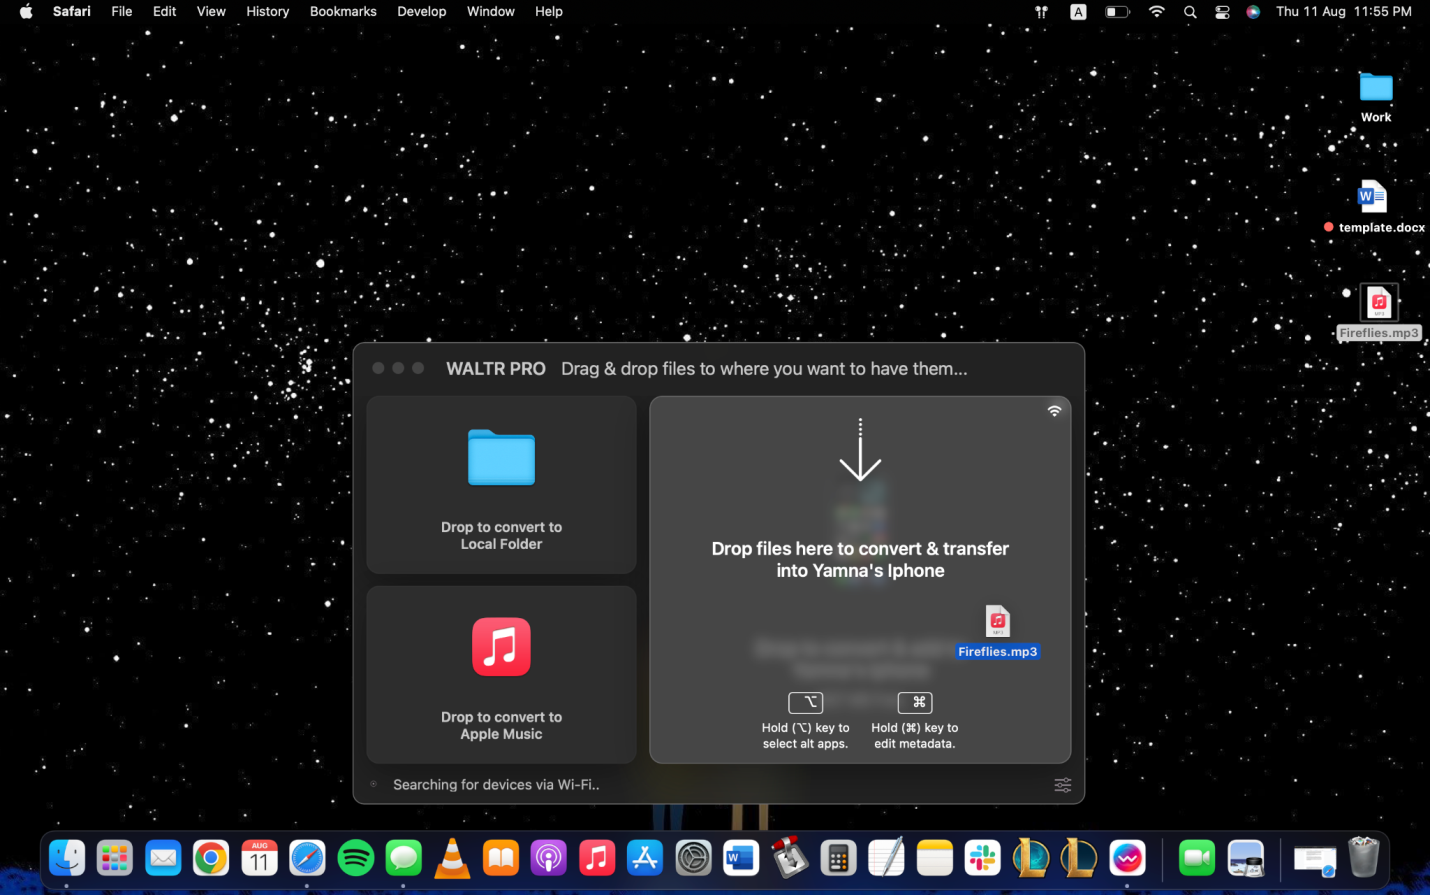The image size is (1430, 895).
Task: Click the Command key icon in WALTR
Action: tap(915, 702)
